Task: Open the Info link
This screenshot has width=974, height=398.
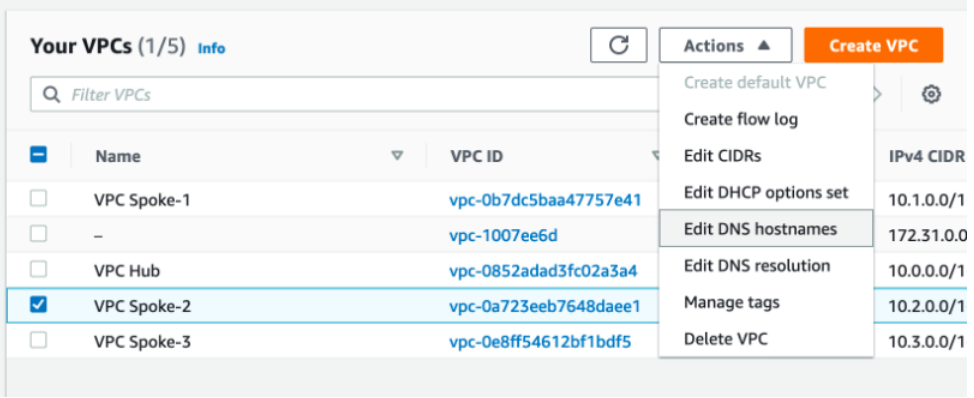Action: (x=211, y=48)
